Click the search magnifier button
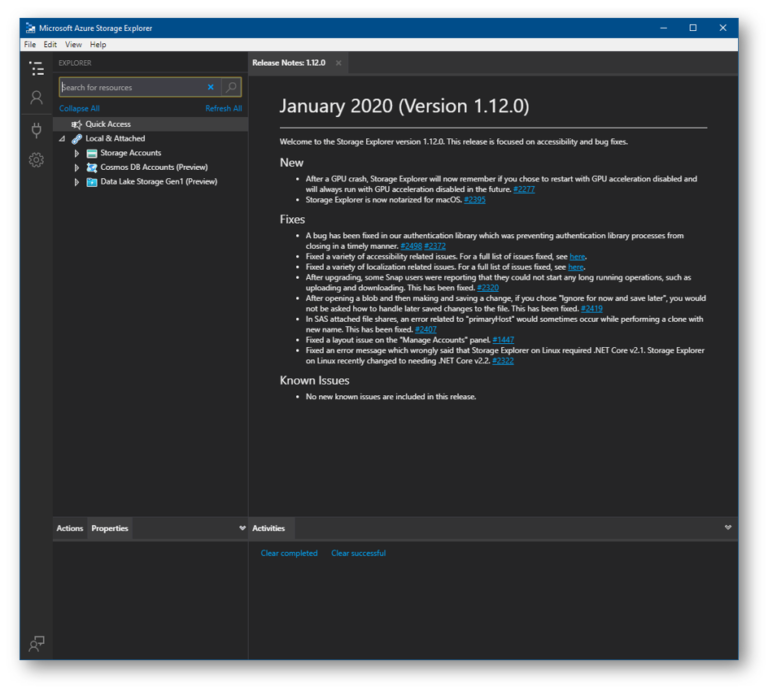The height and width of the screenshot is (687, 768). click(x=231, y=87)
